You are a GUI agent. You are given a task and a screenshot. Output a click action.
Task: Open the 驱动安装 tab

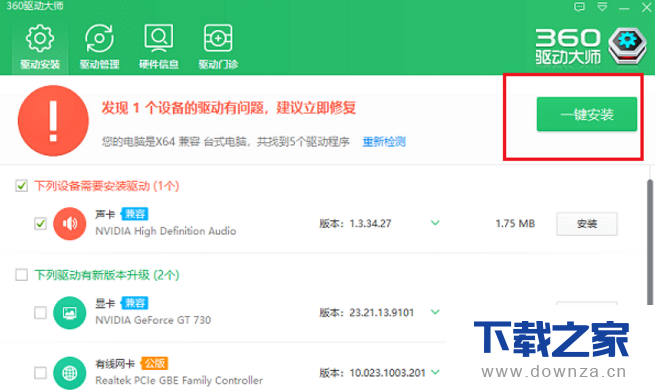coord(40,47)
